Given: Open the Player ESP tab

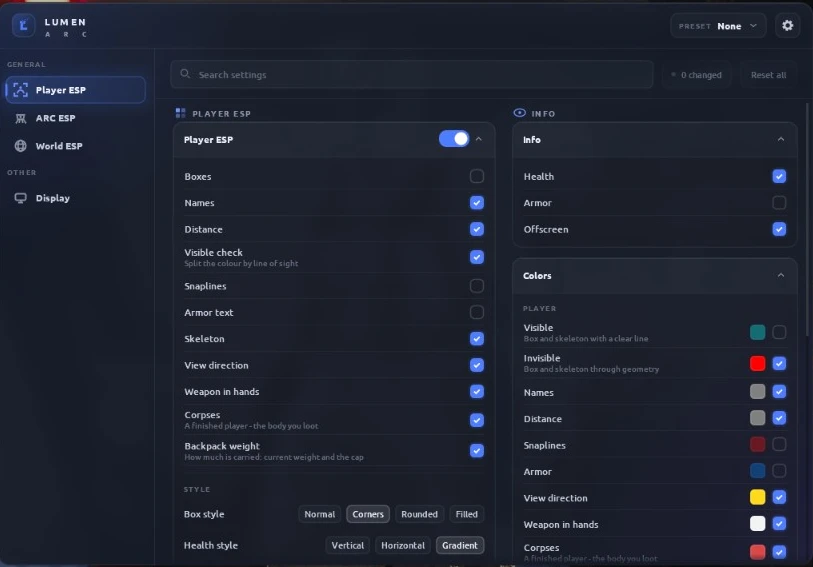Looking at the screenshot, I should pos(76,90).
